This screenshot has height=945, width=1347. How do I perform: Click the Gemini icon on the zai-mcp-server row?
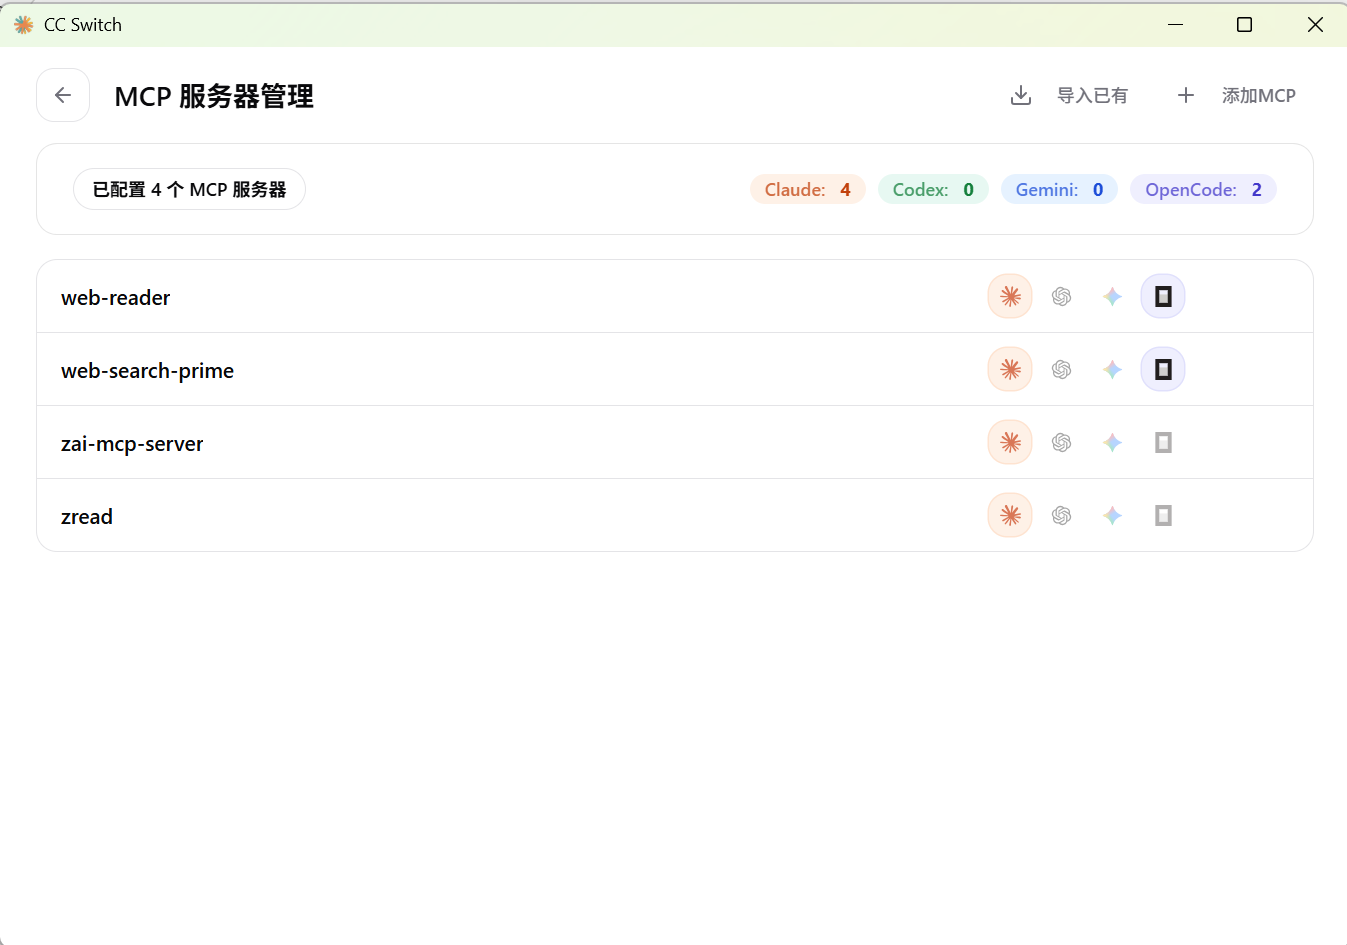1112,442
